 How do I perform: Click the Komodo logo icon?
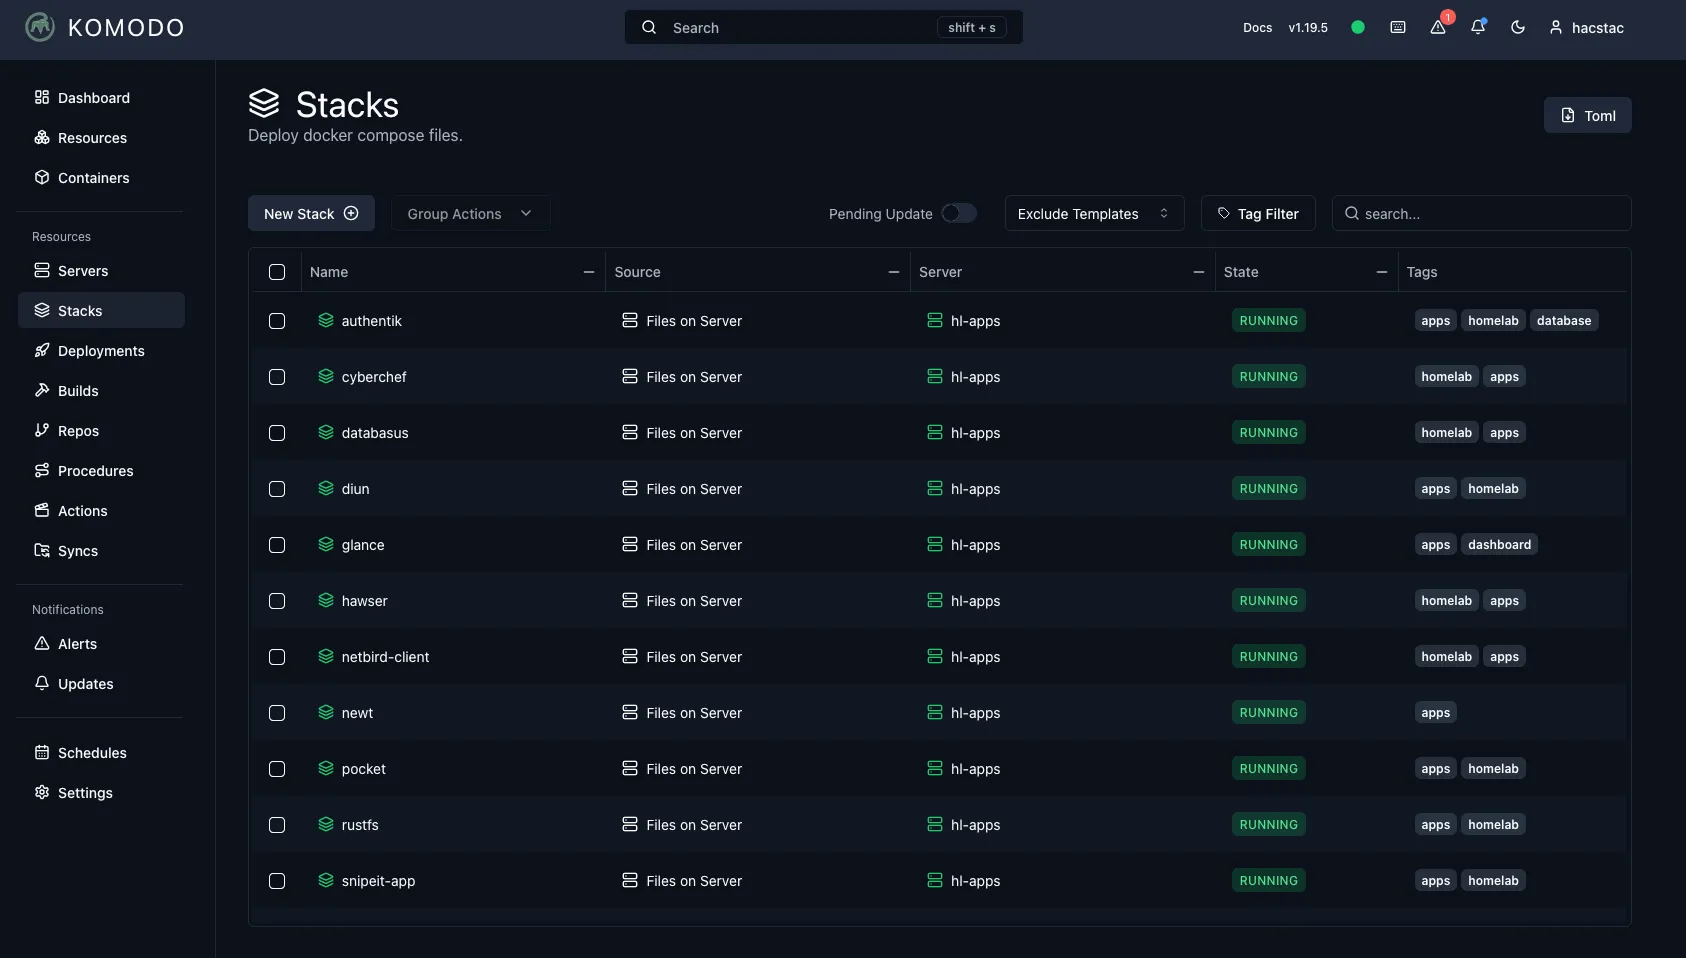40,27
